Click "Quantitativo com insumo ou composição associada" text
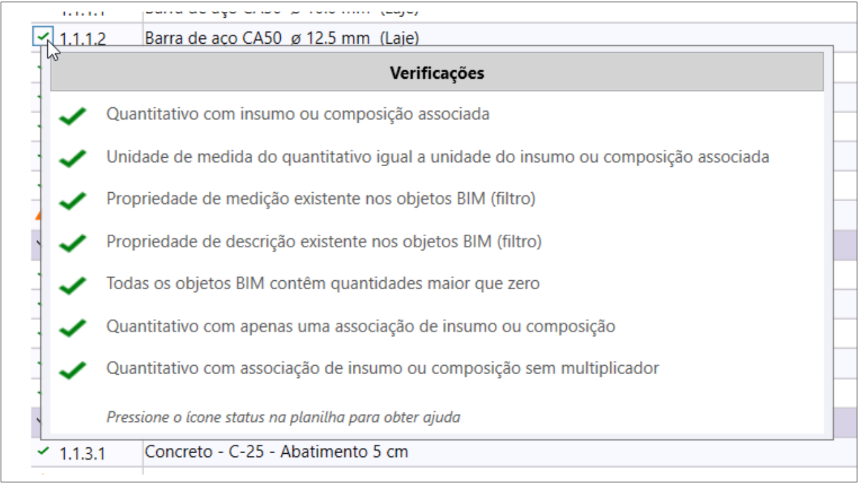 [298, 114]
